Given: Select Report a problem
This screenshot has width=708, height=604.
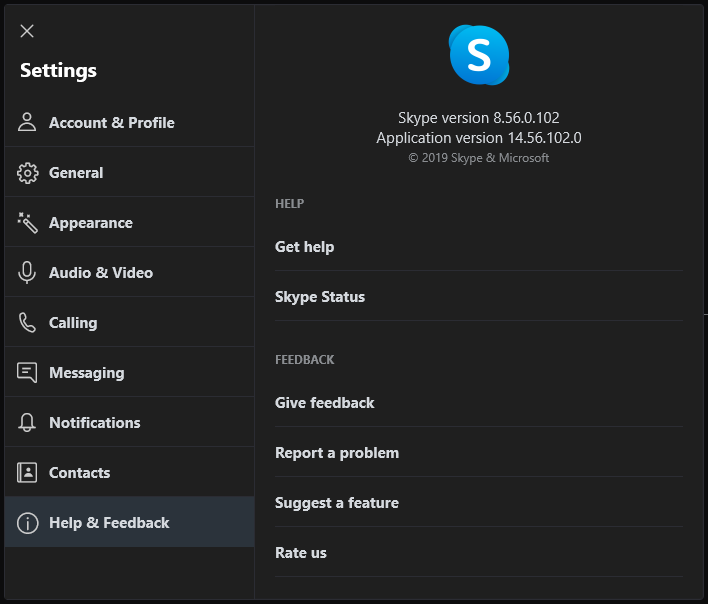Looking at the screenshot, I should 479,452.
